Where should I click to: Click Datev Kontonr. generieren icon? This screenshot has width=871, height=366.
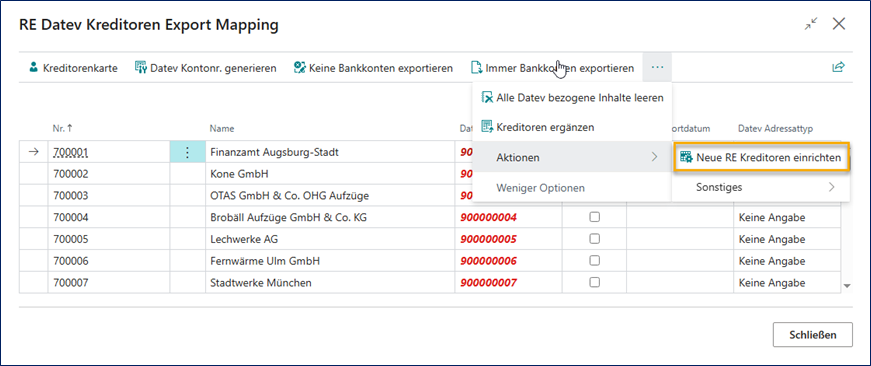point(141,68)
